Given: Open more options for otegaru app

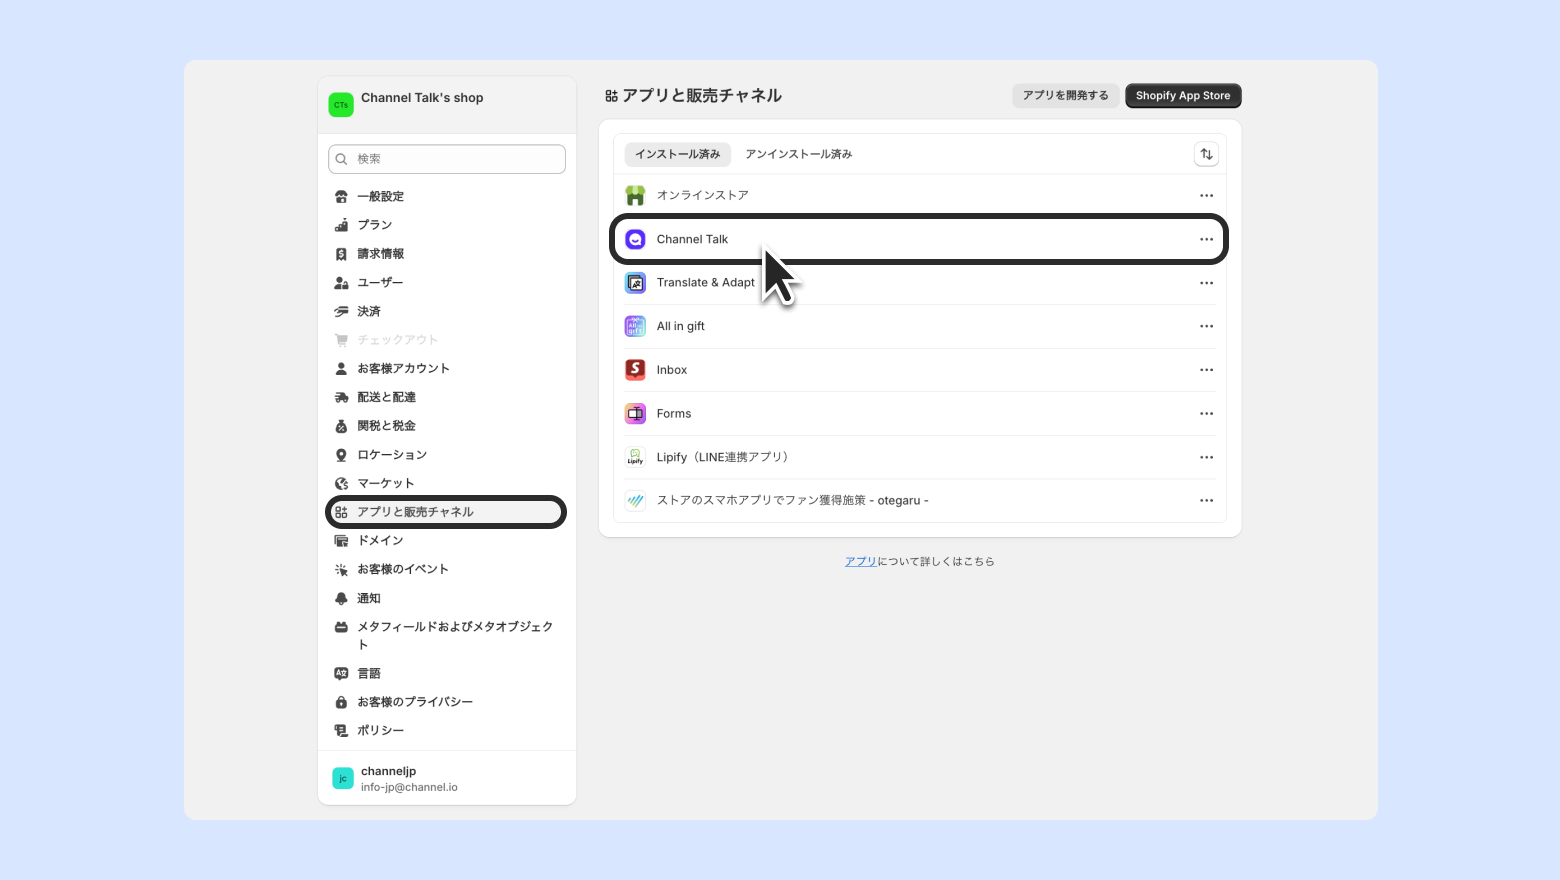Looking at the screenshot, I should [x=1206, y=500].
